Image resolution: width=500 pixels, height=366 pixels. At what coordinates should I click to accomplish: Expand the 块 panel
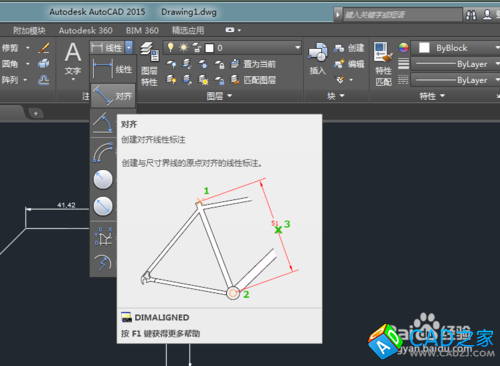335,96
